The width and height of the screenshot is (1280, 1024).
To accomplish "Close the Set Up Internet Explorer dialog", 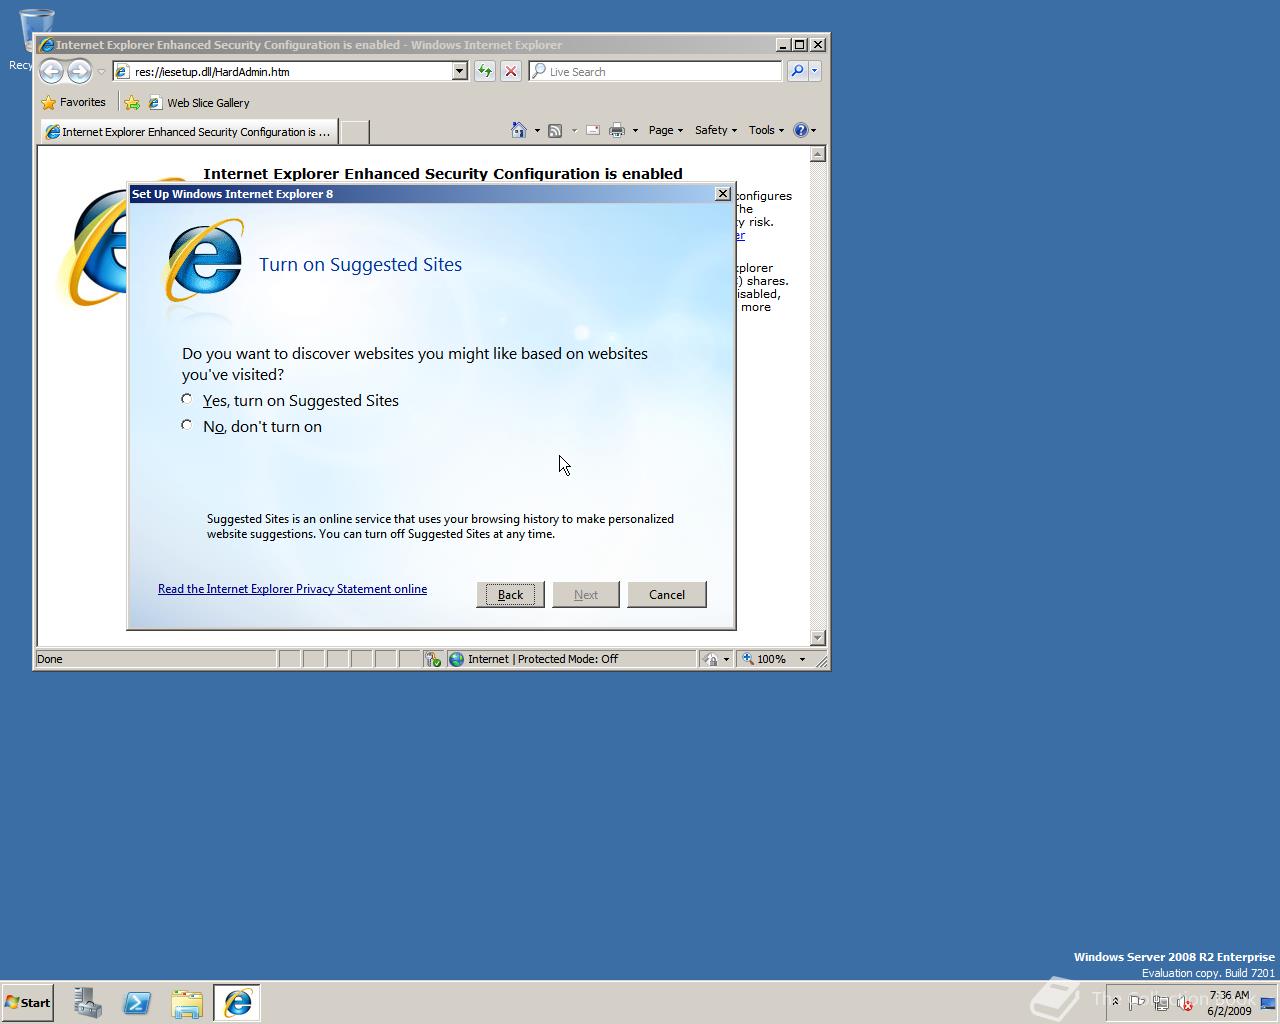I will [723, 193].
